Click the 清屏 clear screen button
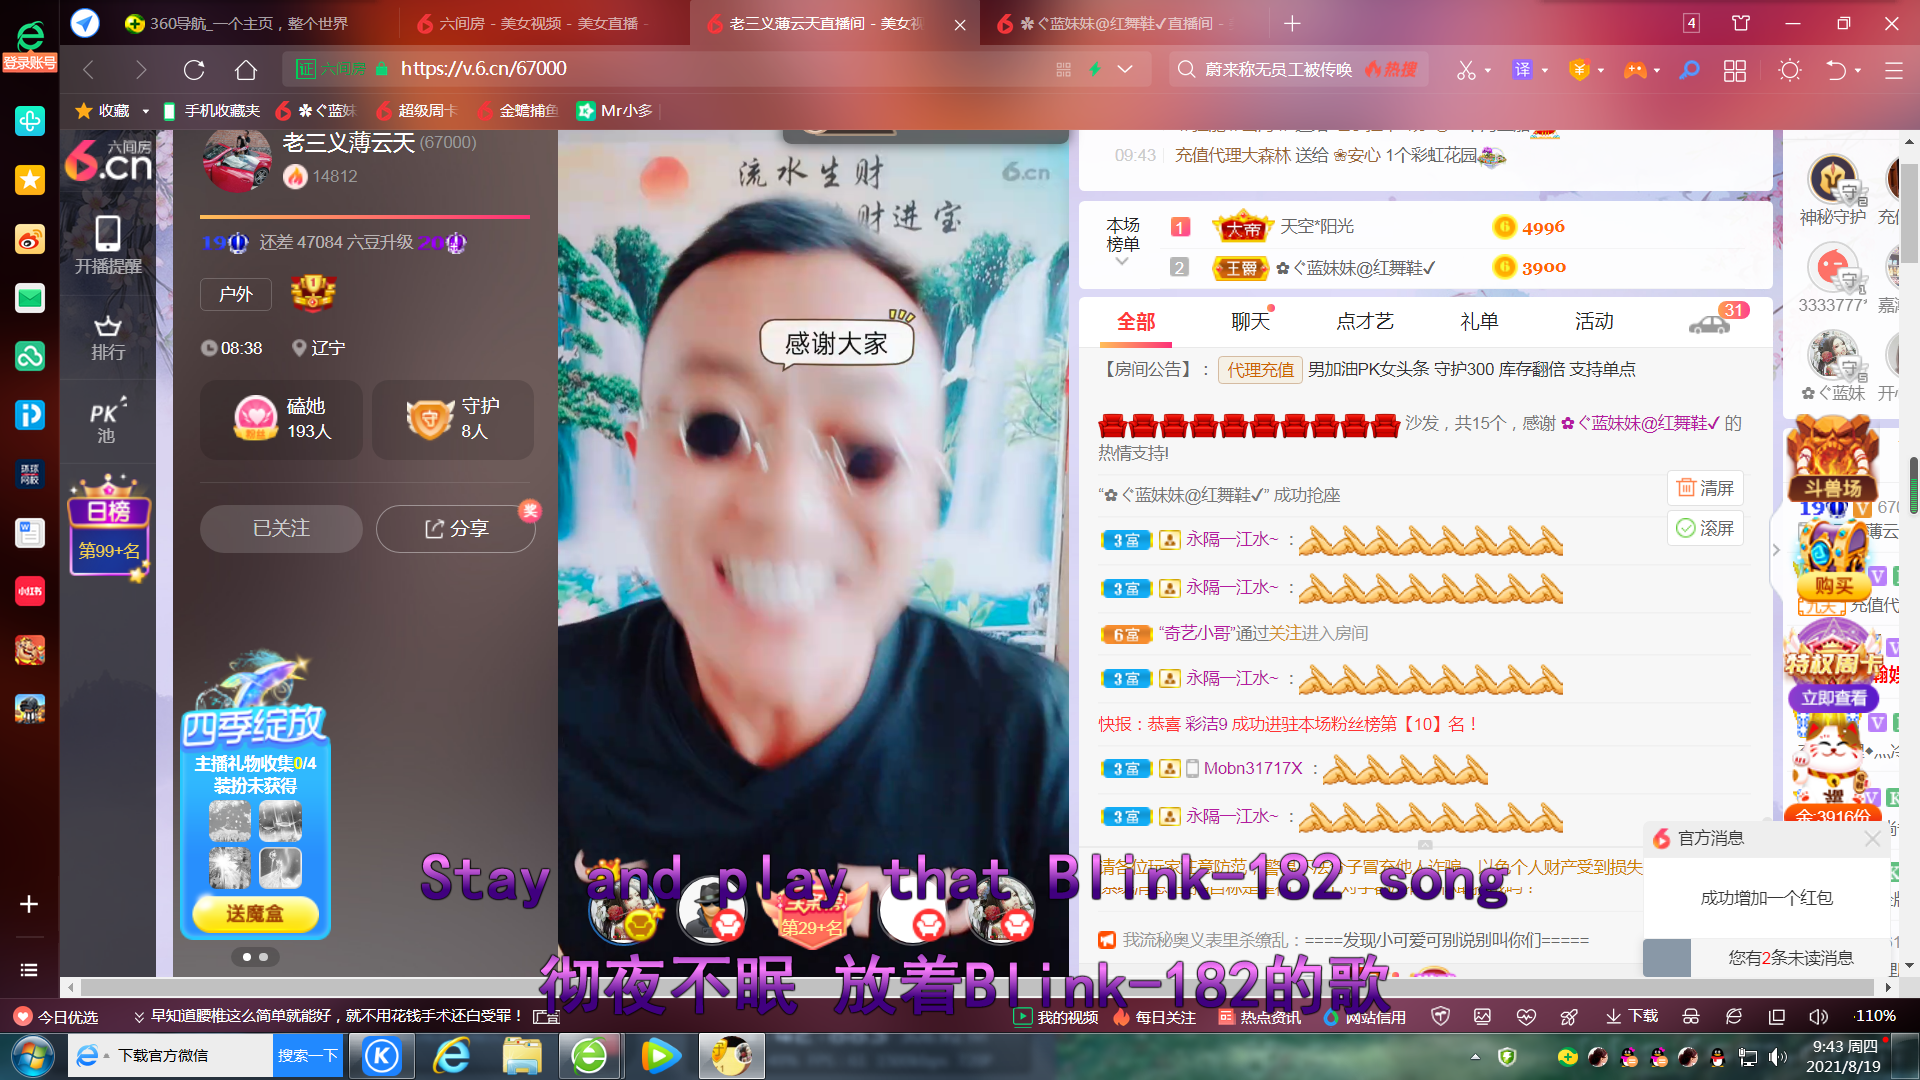 1705,488
